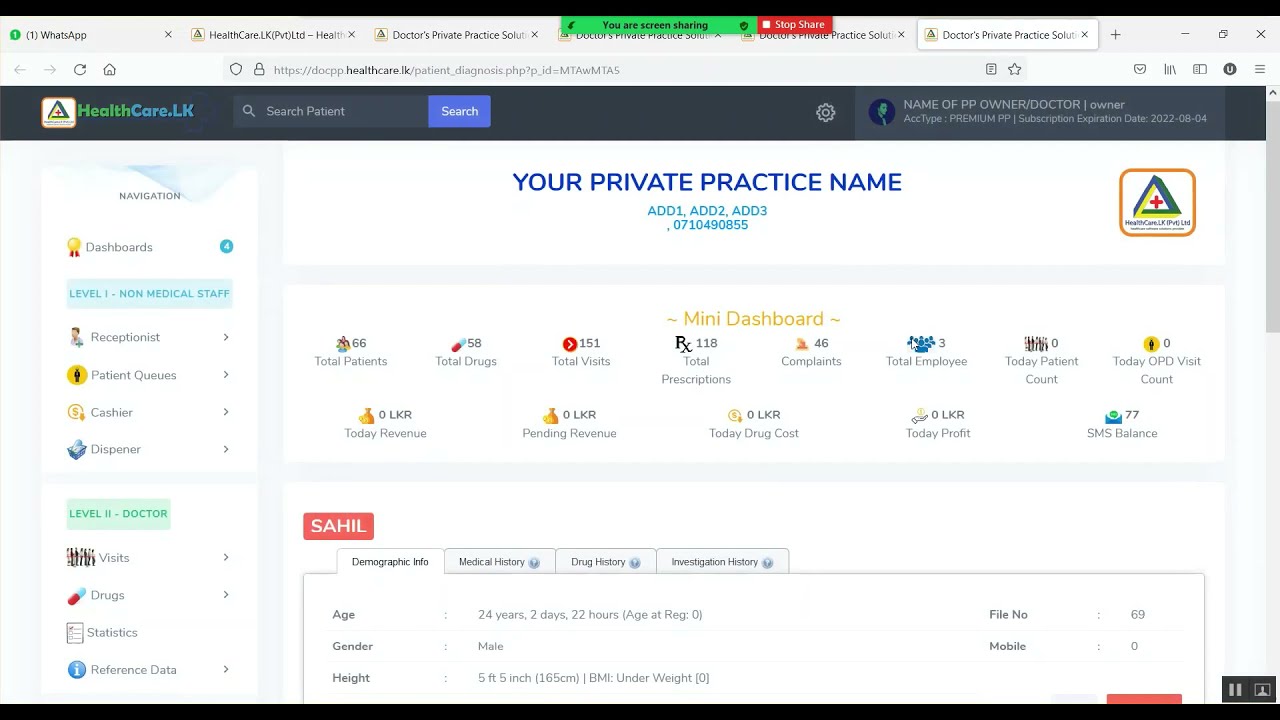This screenshot has width=1280, height=720.
Task: Open settings gear icon in header
Action: (826, 113)
